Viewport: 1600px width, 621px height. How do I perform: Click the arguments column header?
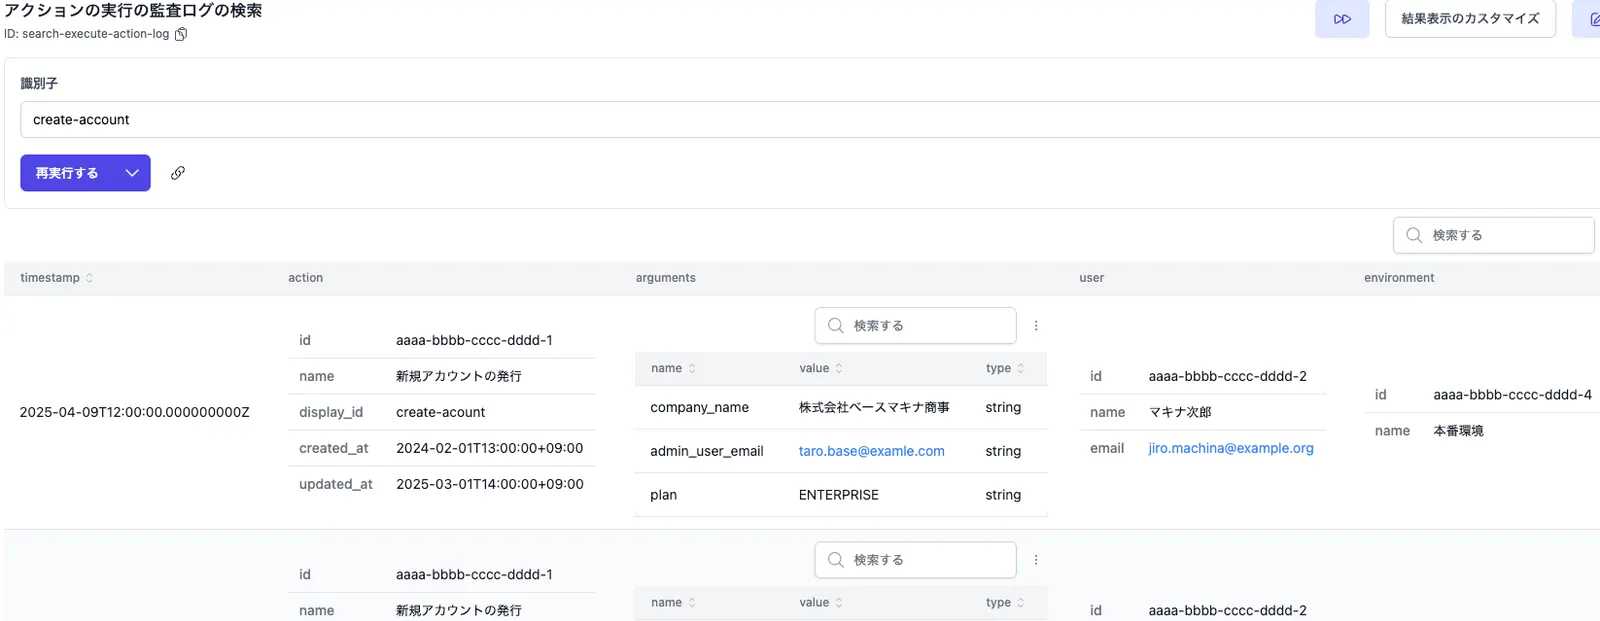point(666,278)
